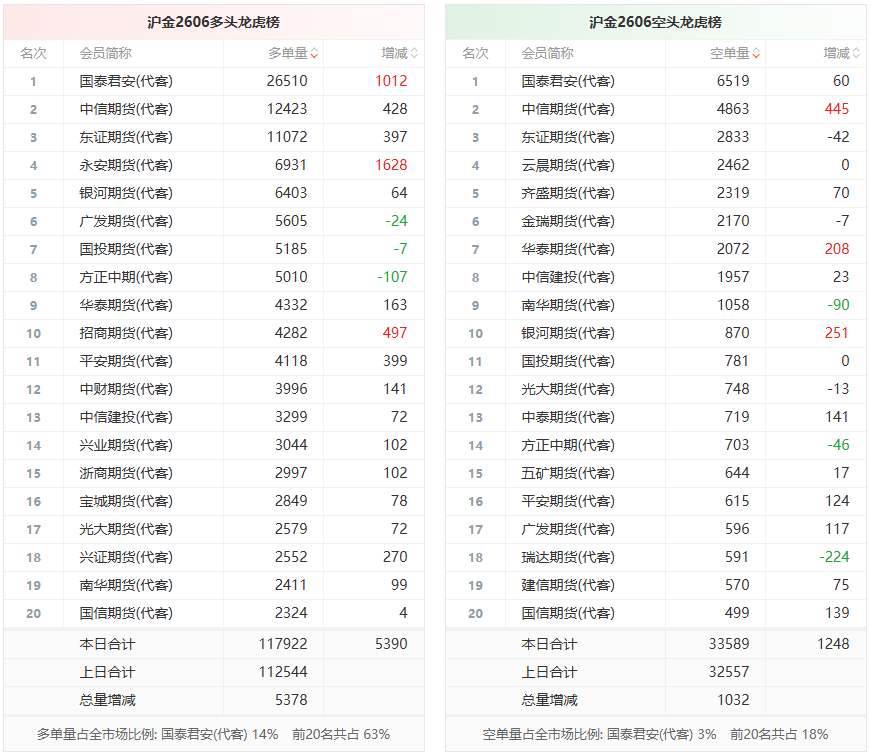The image size is (871, 755).
Task: Click short total change 1032
Action: (x=733, y=700)
